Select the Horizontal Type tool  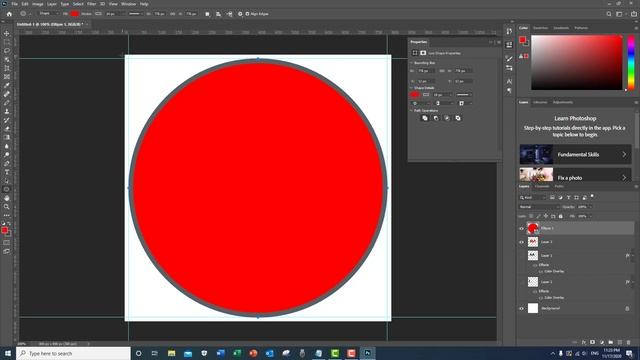pos(7,172)
